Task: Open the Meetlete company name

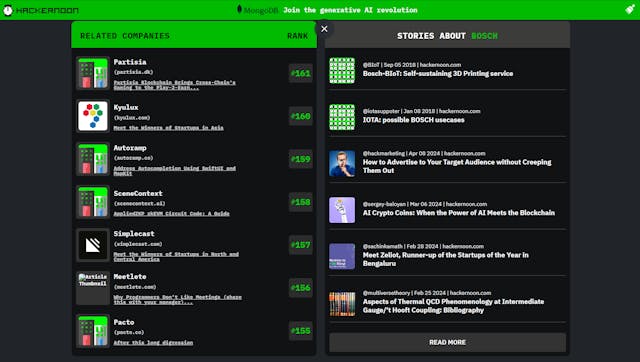Action: (130, 277)
